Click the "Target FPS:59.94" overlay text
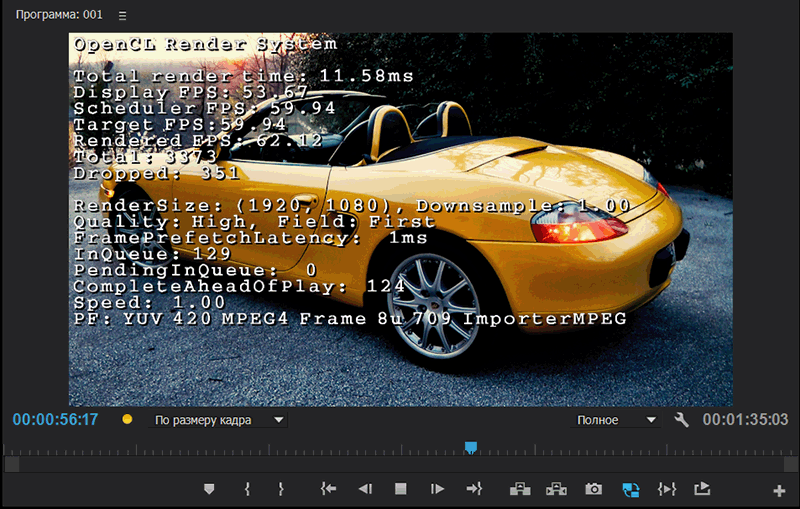The height and width of the screenshot is (509, 800). [x=180, y=124]
